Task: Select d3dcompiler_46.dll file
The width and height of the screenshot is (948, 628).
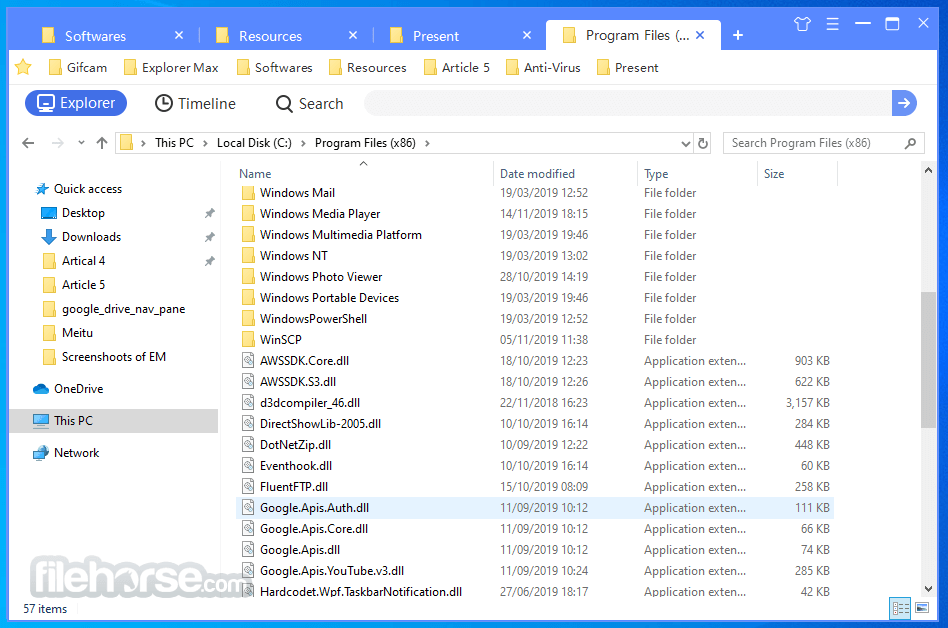Action: pos(310,403)
